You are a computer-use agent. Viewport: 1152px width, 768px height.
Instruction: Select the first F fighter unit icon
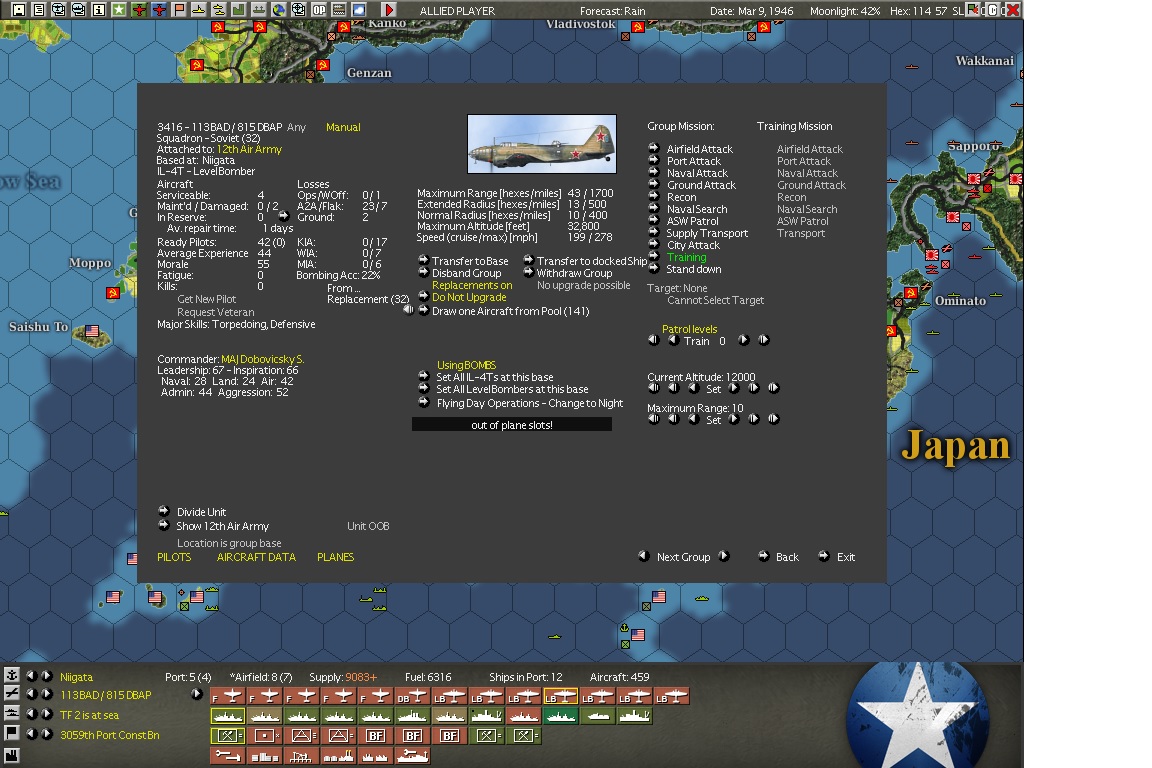coord(228,696)
